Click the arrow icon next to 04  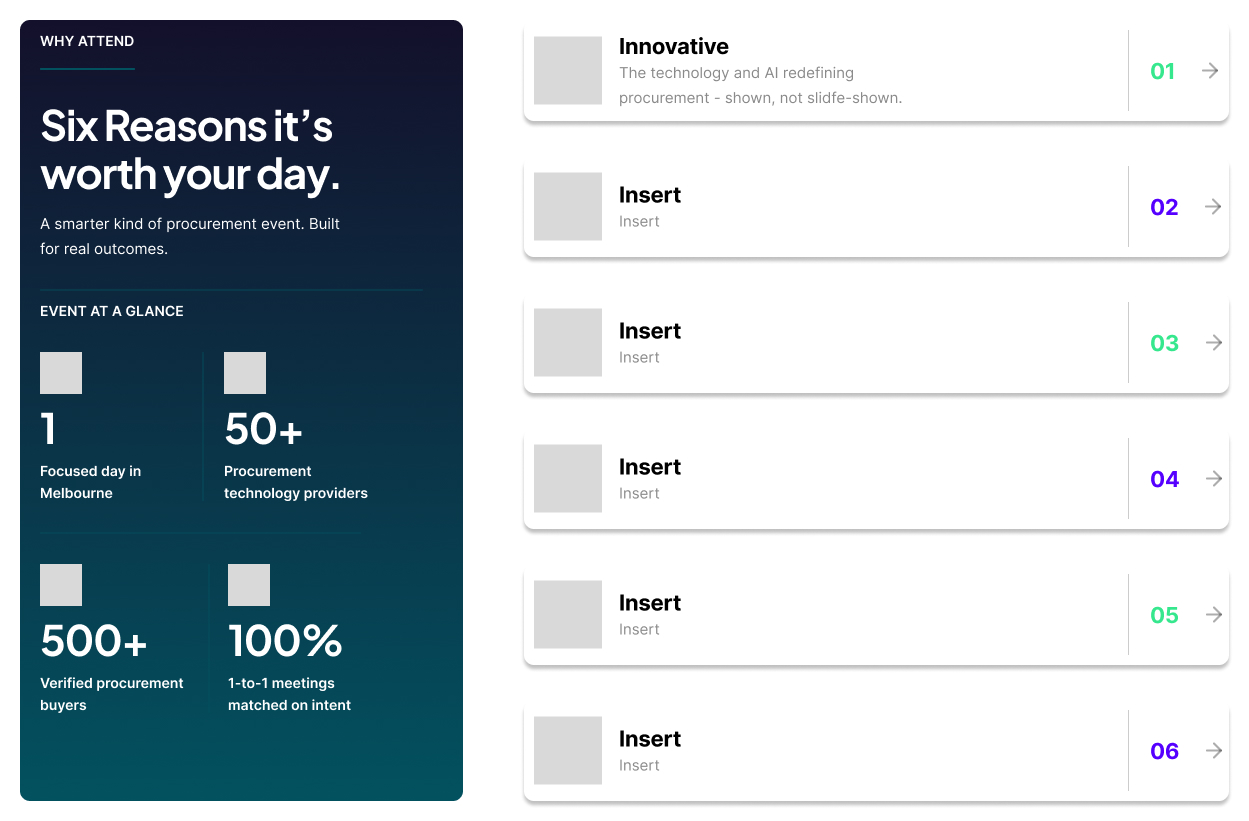pos(1214,479)
